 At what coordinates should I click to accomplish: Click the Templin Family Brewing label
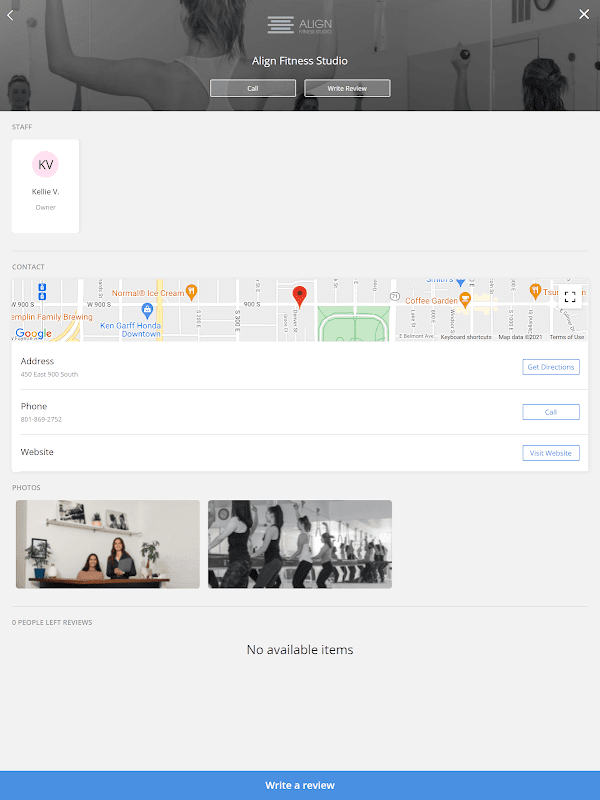pos(52,317)
